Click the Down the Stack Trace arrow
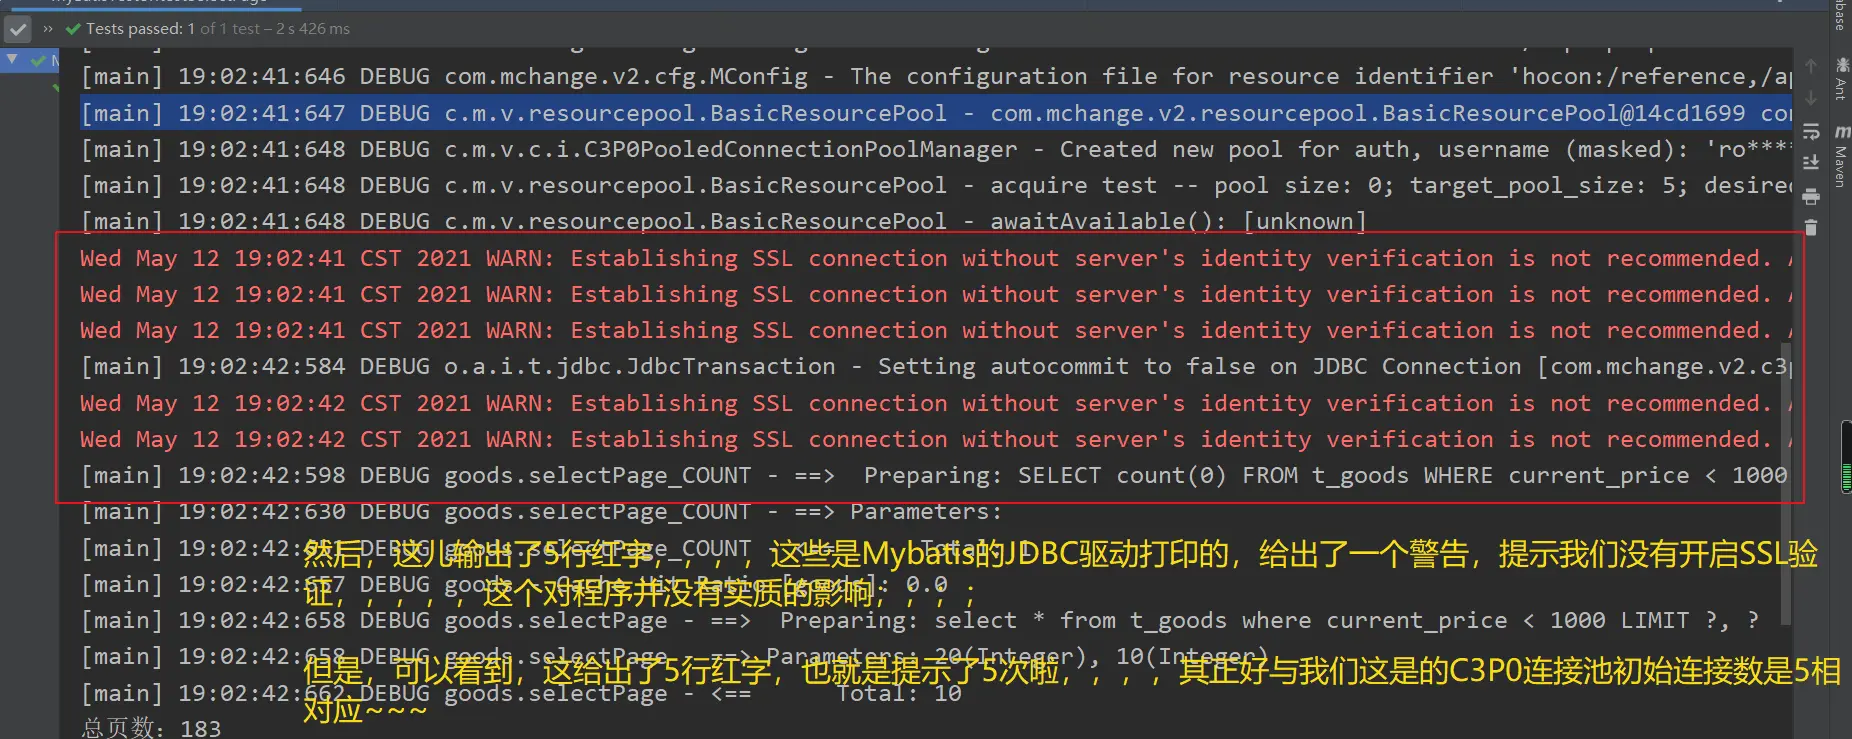The height and width of the screenshot is (739, 1852). (x=1811, y=98)
